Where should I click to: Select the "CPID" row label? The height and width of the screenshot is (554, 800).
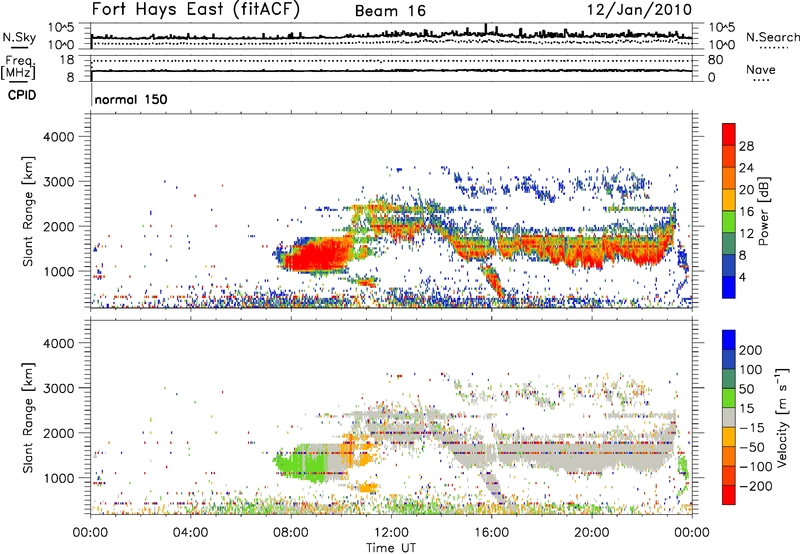[x=22, y=95]
